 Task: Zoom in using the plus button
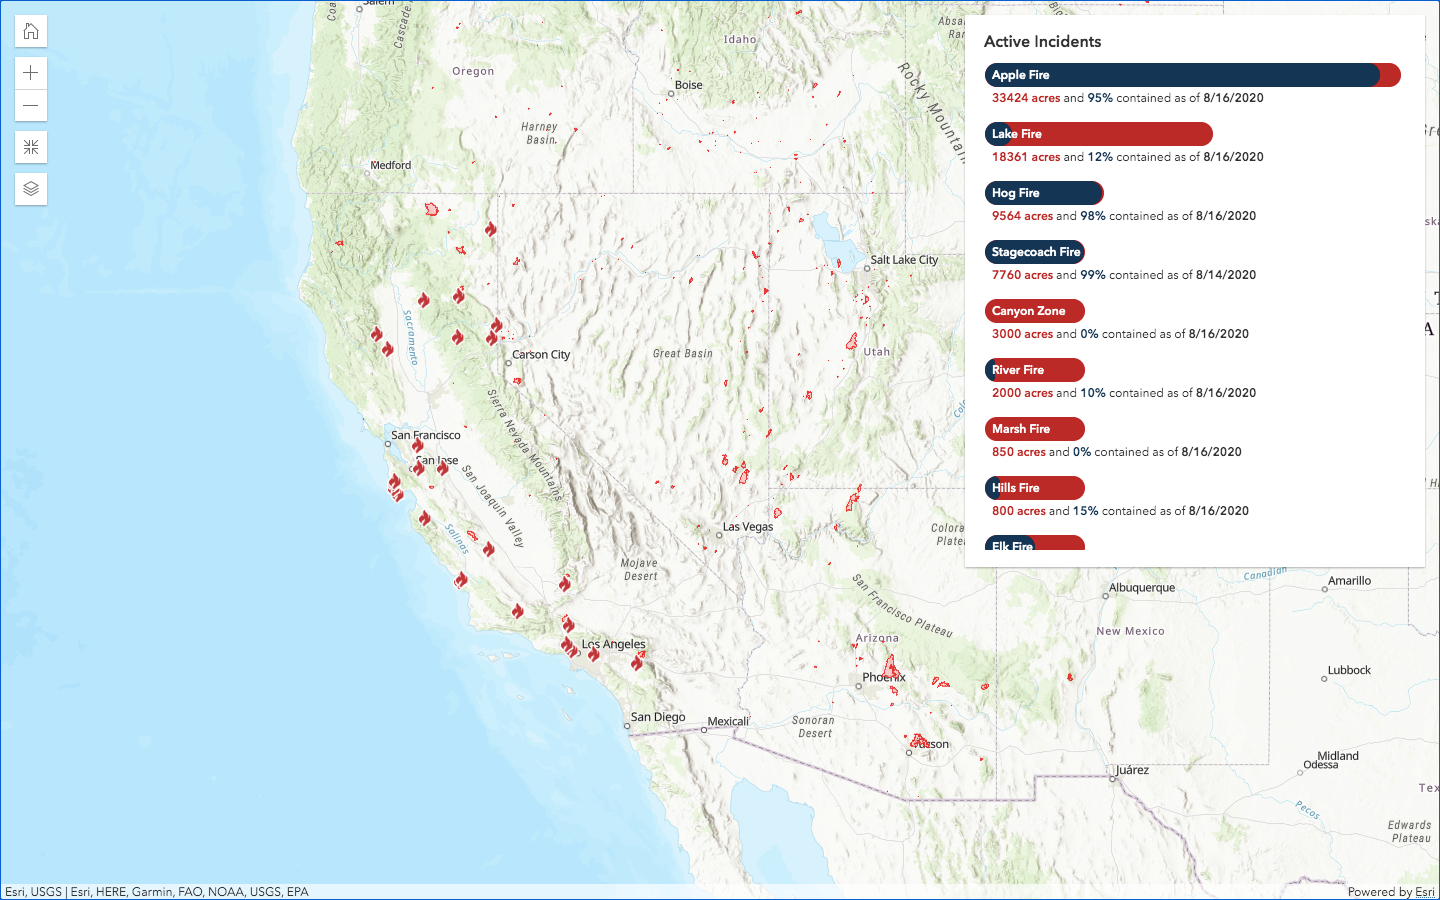[x=31, y=73]
